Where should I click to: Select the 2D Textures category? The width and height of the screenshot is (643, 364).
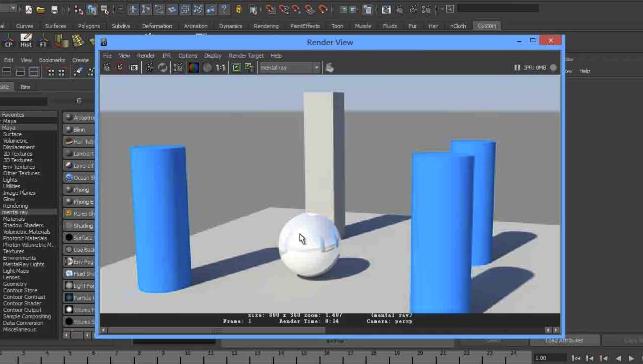[18, 154]
